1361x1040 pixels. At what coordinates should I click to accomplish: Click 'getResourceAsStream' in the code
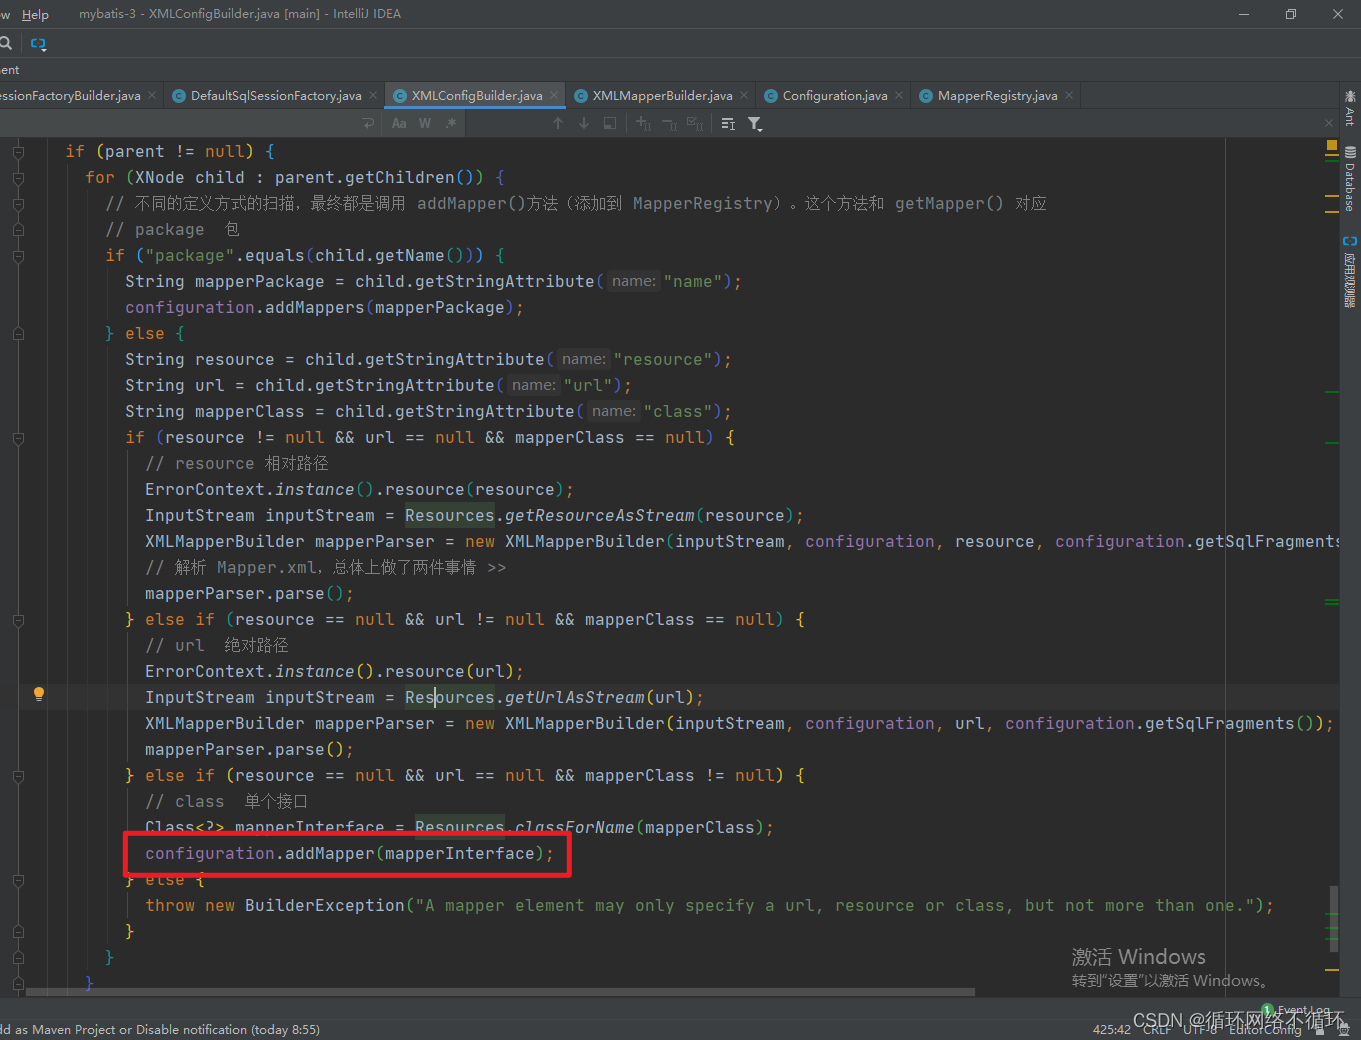[600, 515]
